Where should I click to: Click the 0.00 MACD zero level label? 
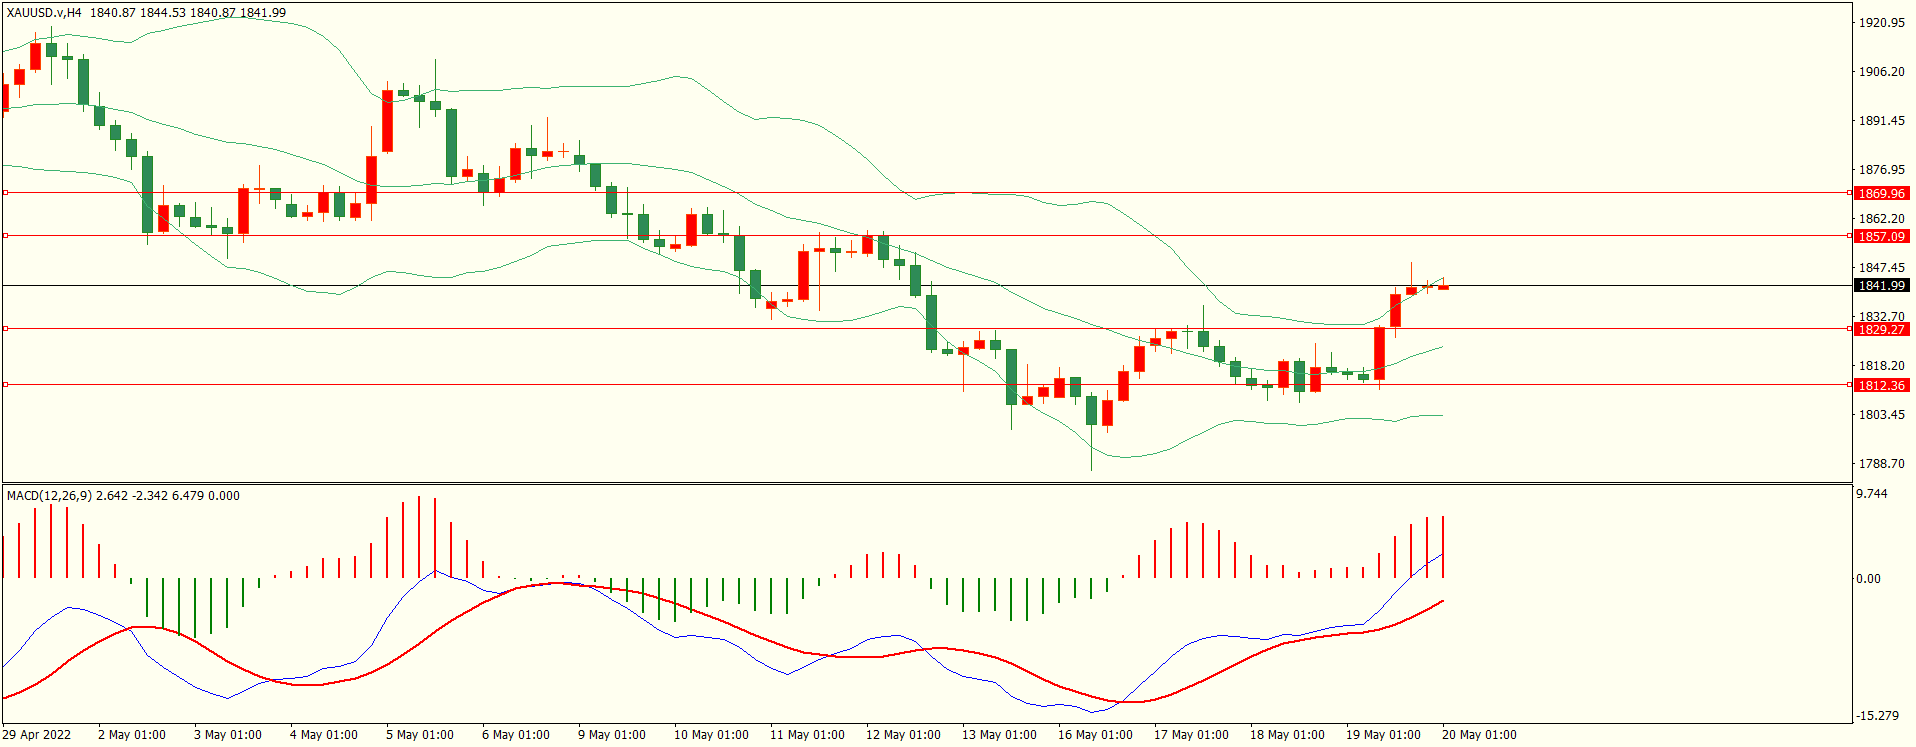click(x=1868, y=578)
